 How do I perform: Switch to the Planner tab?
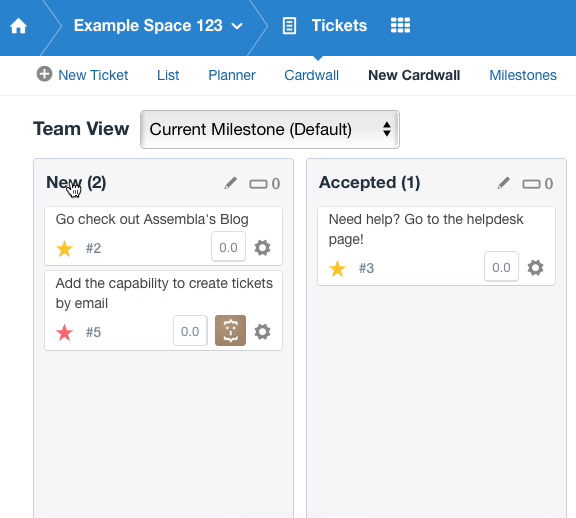pos(232,75)
